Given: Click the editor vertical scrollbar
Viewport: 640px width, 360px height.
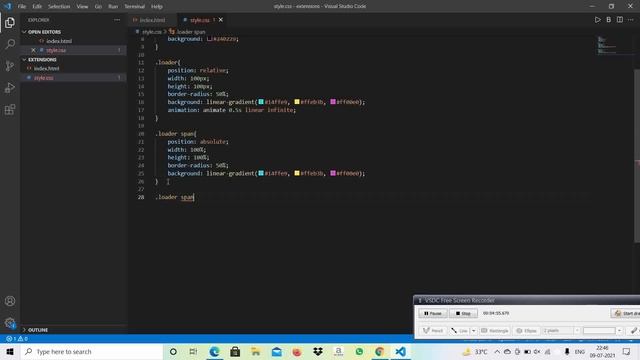Looking at the screenshot, I should 637,155.
